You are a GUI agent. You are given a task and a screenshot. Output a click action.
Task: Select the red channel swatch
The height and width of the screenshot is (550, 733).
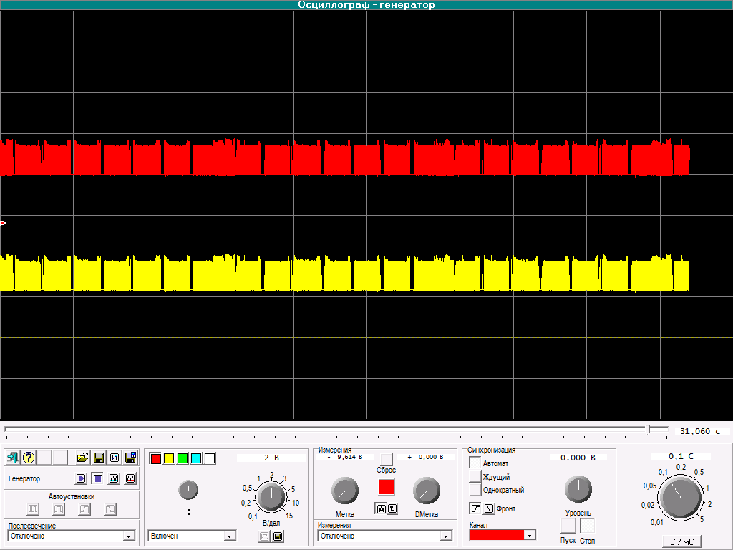[156, 458]
